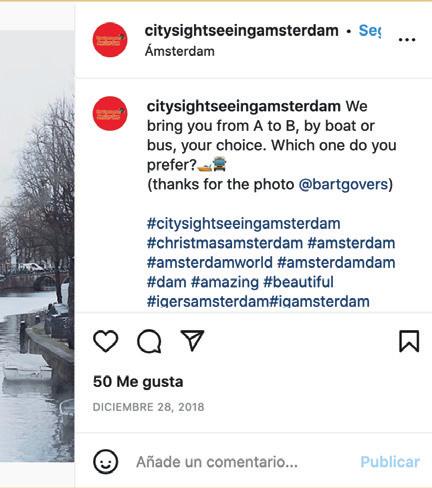
Task: Click the Publicar button
Action: click(x=390, y=462)
